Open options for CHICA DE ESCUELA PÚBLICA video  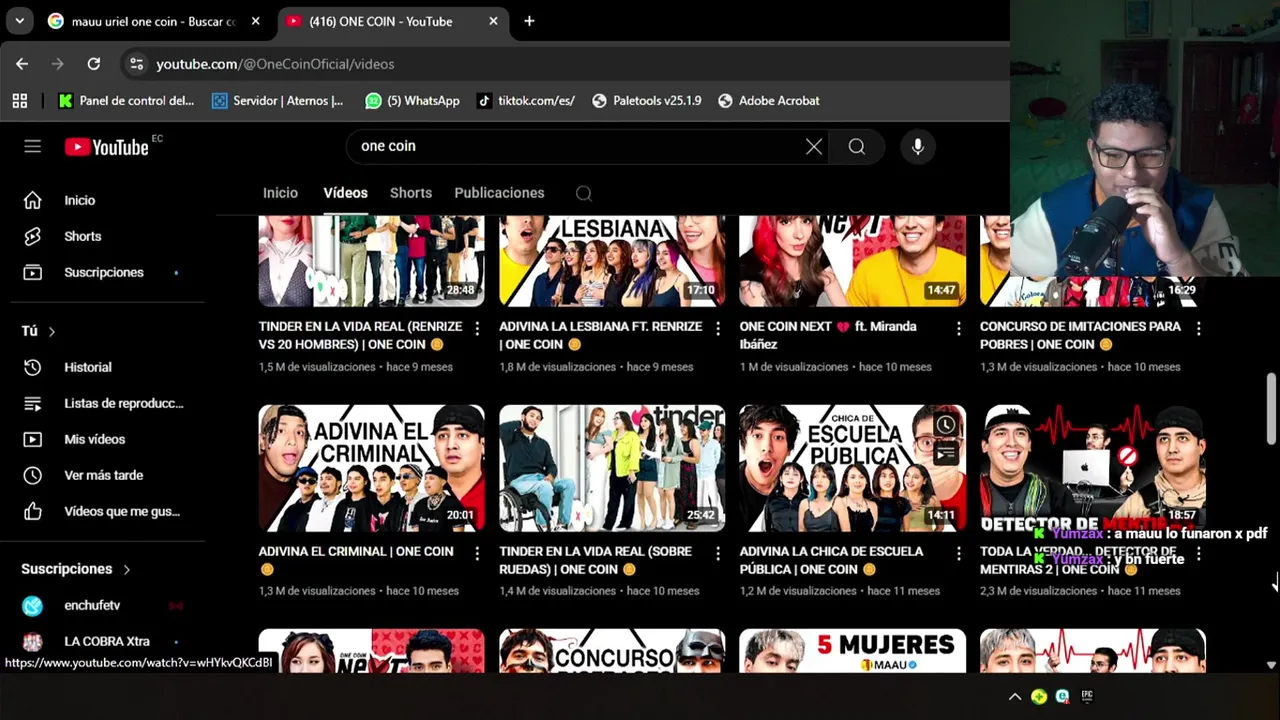coord(958,553)
